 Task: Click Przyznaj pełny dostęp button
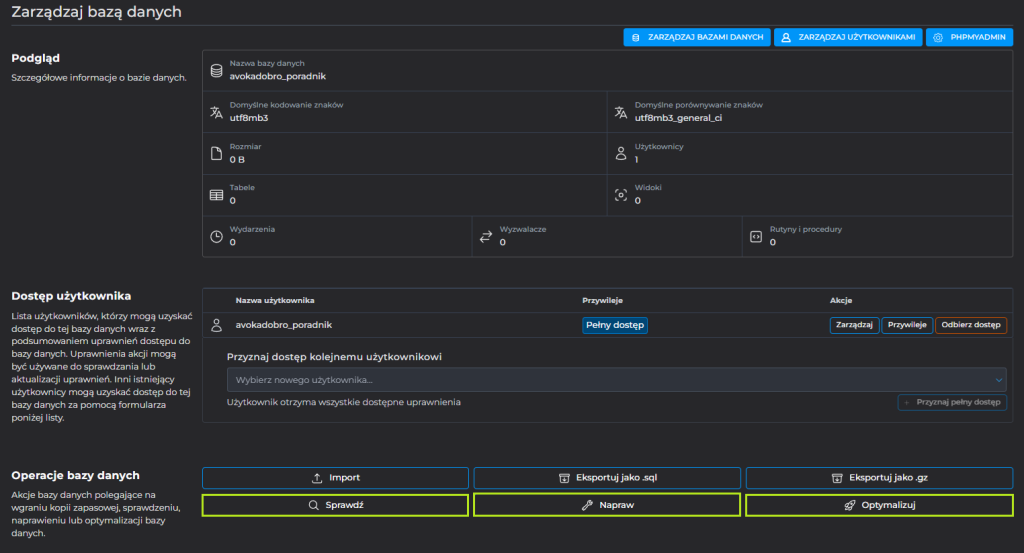pyautogui.click(x=952, y=402)
